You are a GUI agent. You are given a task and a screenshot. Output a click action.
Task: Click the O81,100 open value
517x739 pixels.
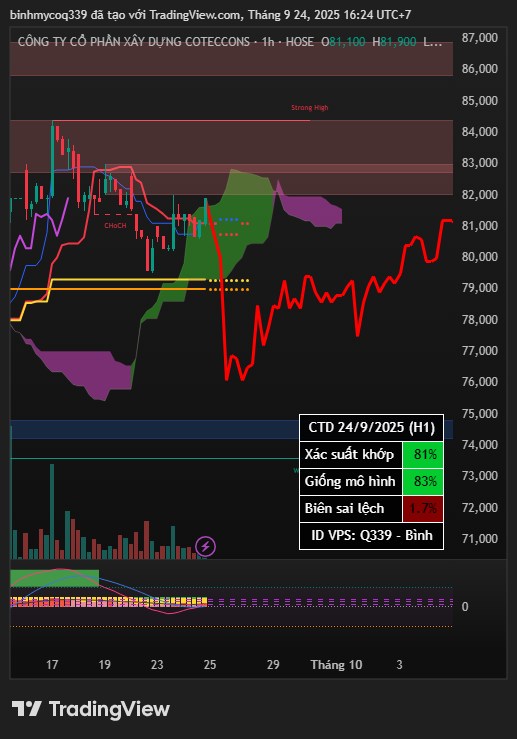coord(343,42)
